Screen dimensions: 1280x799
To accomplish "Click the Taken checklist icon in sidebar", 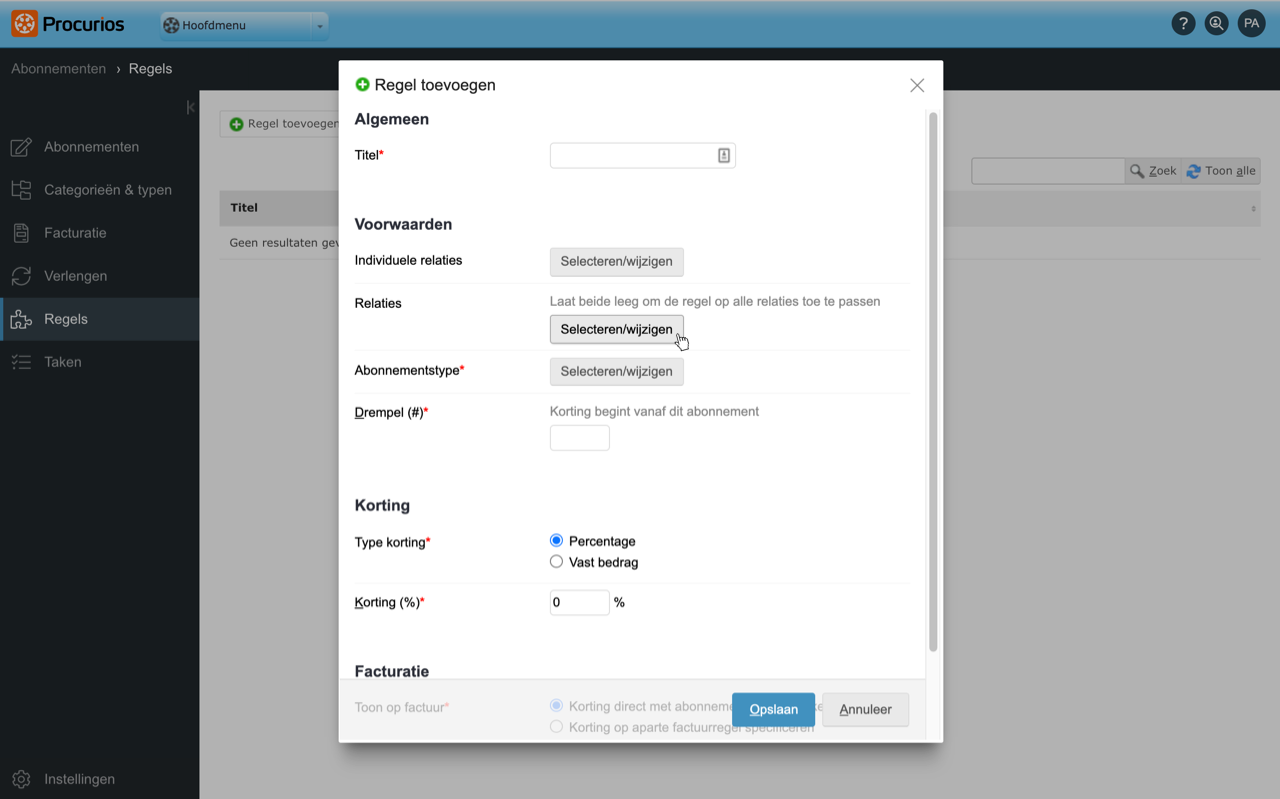I will click(21, 362).
